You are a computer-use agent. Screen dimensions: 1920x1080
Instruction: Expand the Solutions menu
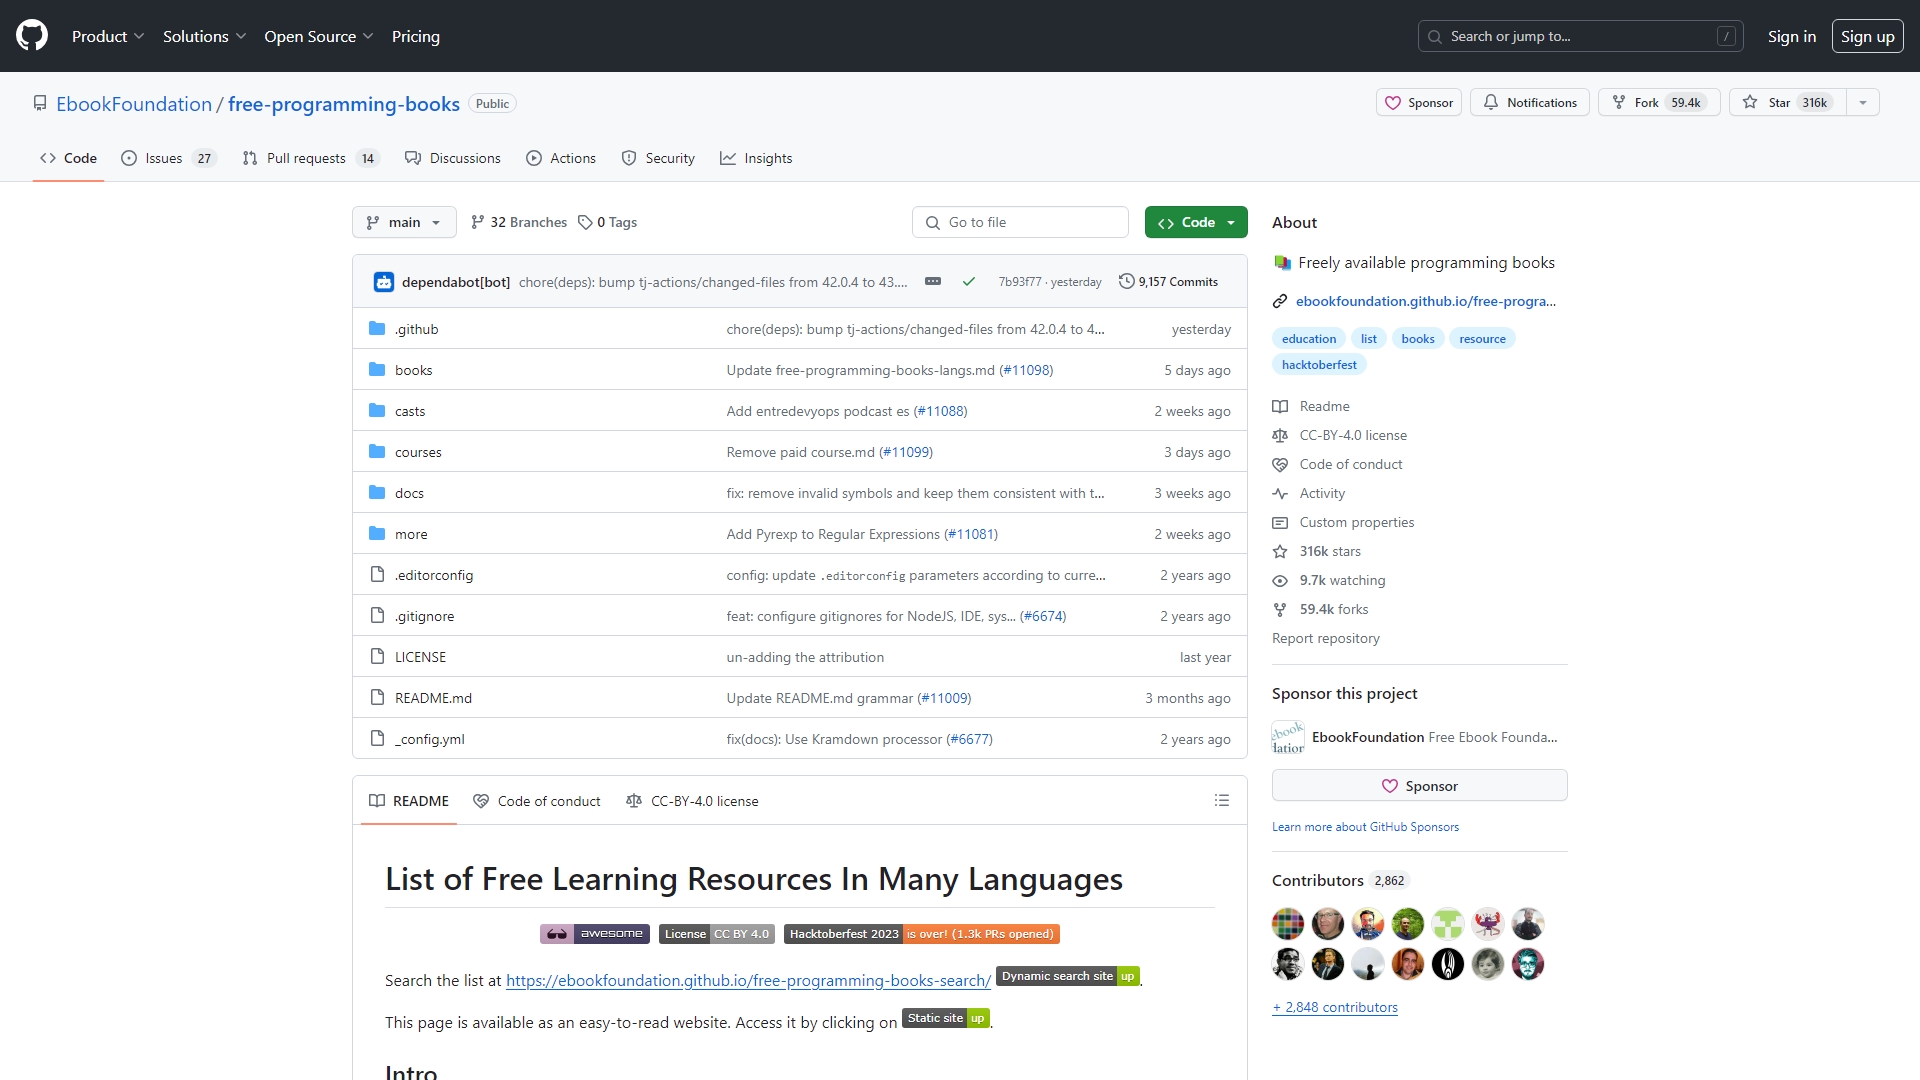pos(205,36)
